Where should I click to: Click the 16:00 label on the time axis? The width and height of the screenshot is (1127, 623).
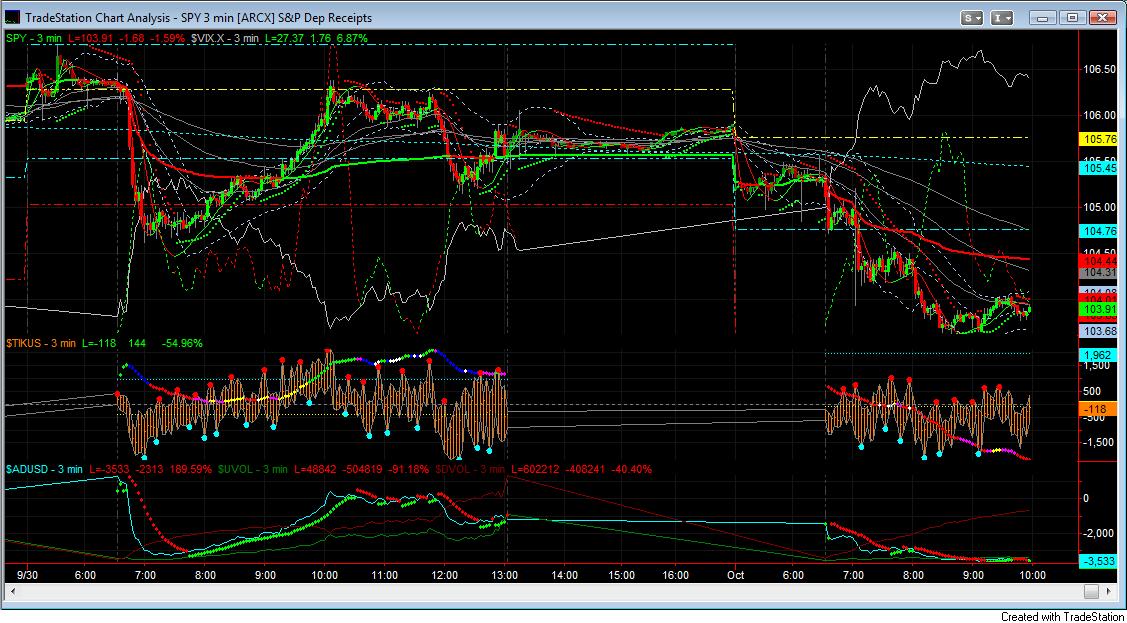click(x=676, y=575)
